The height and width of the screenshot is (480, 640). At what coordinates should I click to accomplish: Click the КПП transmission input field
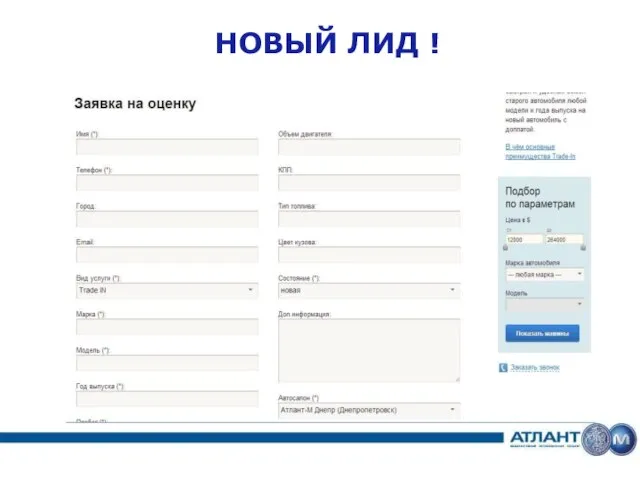click(369, 183)
